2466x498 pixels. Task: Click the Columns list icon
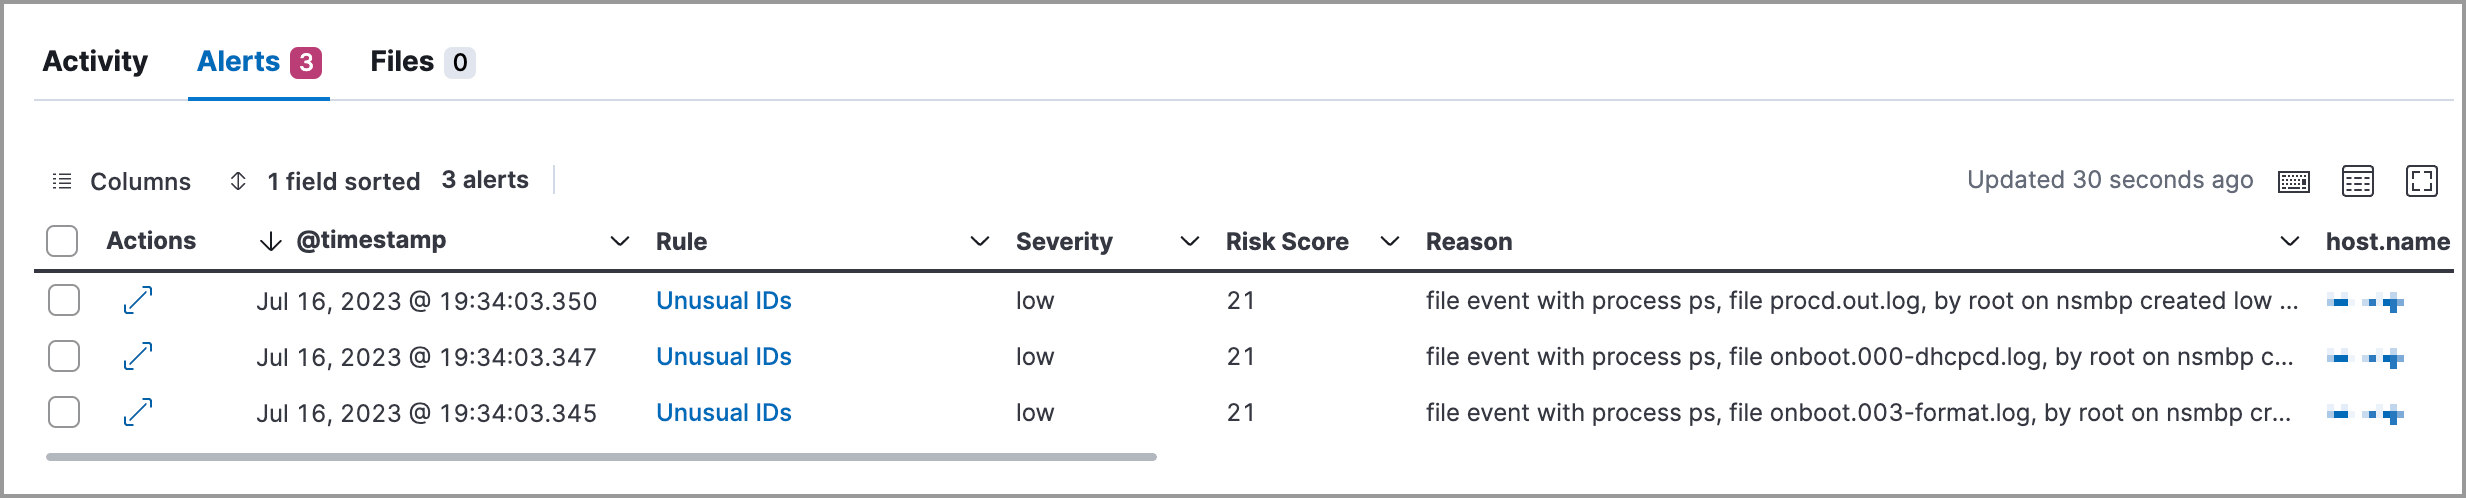pyautogui.click(x=62, y=181)
